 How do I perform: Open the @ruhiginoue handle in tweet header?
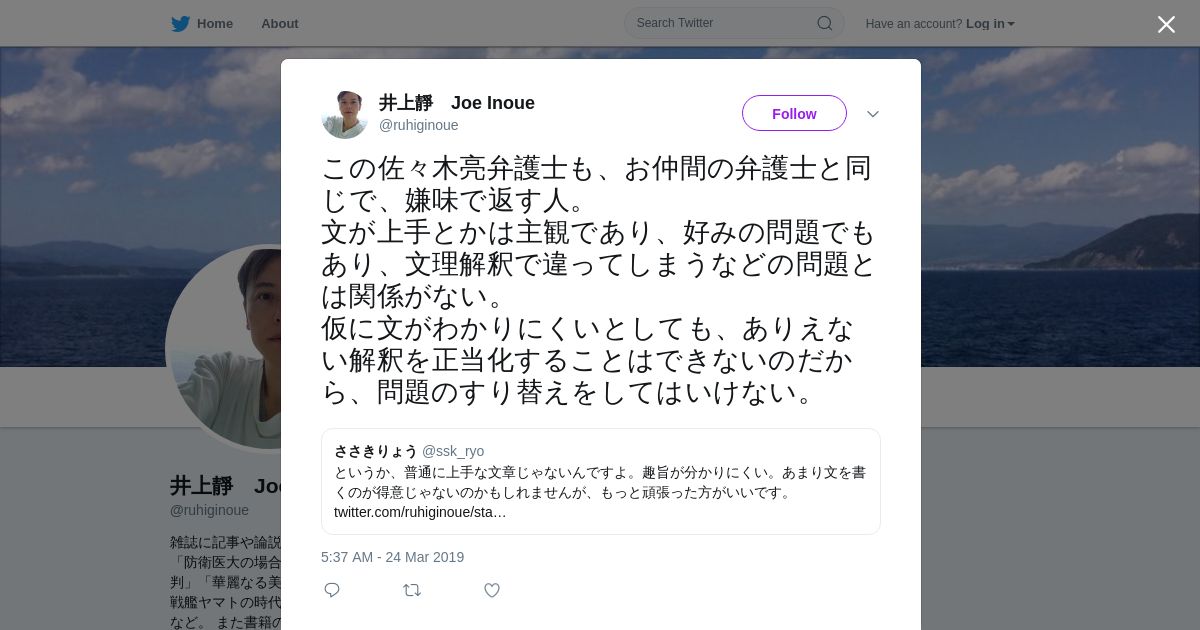(x=419, y=125)
